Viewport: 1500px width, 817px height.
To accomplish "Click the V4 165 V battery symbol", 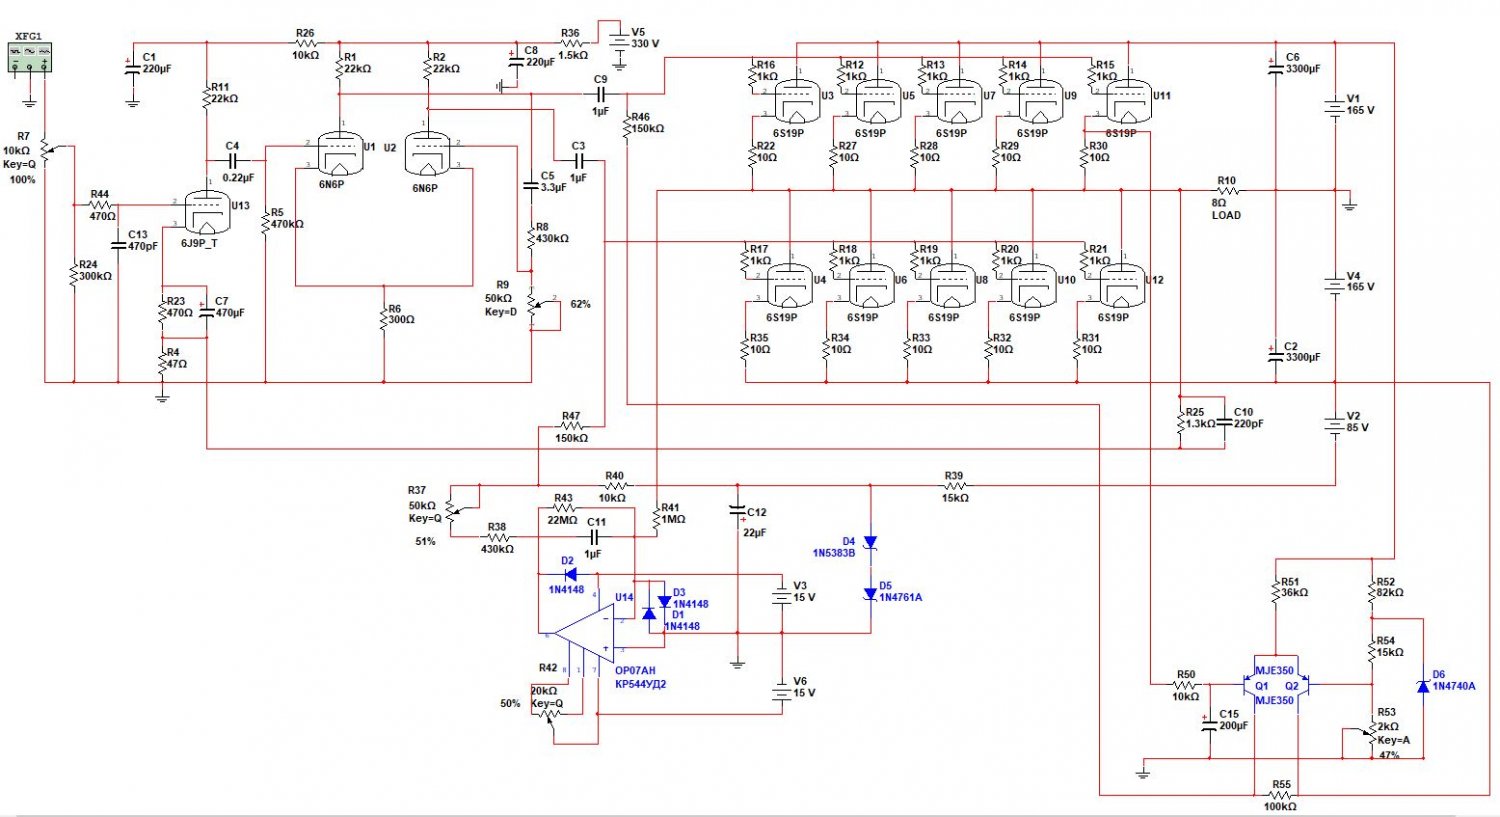I will tap(1335, 285).
